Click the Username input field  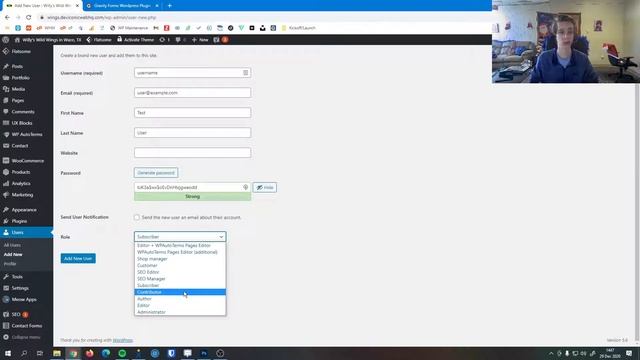click(x=192, y=73)
